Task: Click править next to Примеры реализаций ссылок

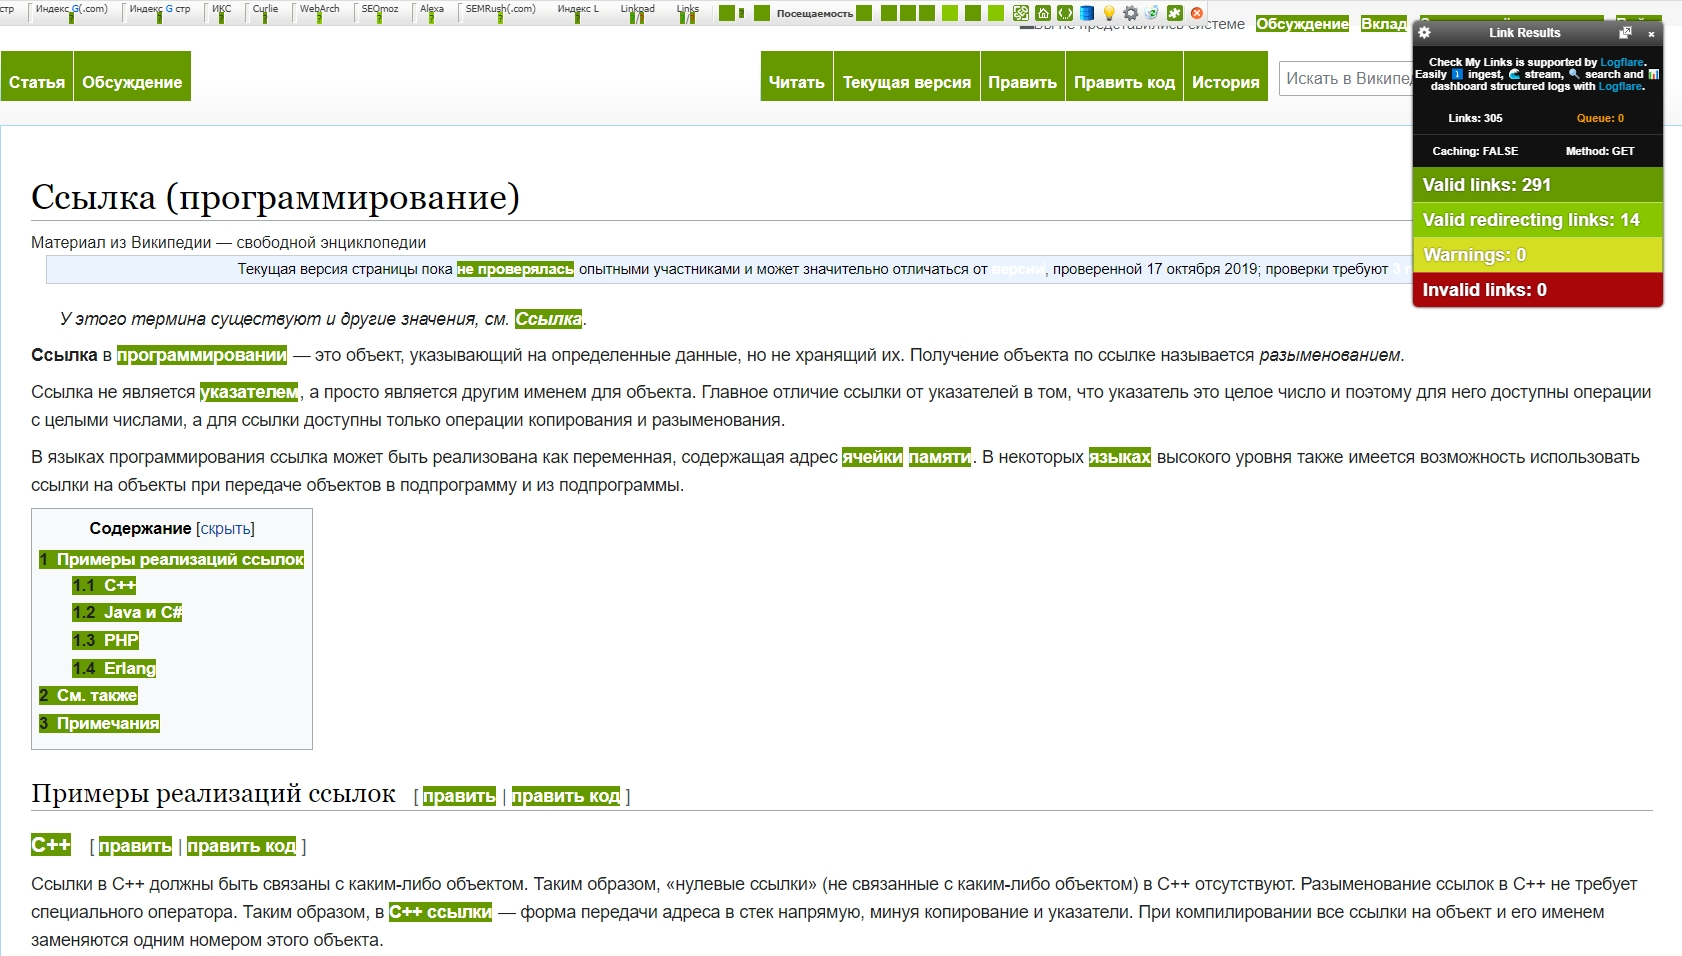Action: tap(459, 796)
